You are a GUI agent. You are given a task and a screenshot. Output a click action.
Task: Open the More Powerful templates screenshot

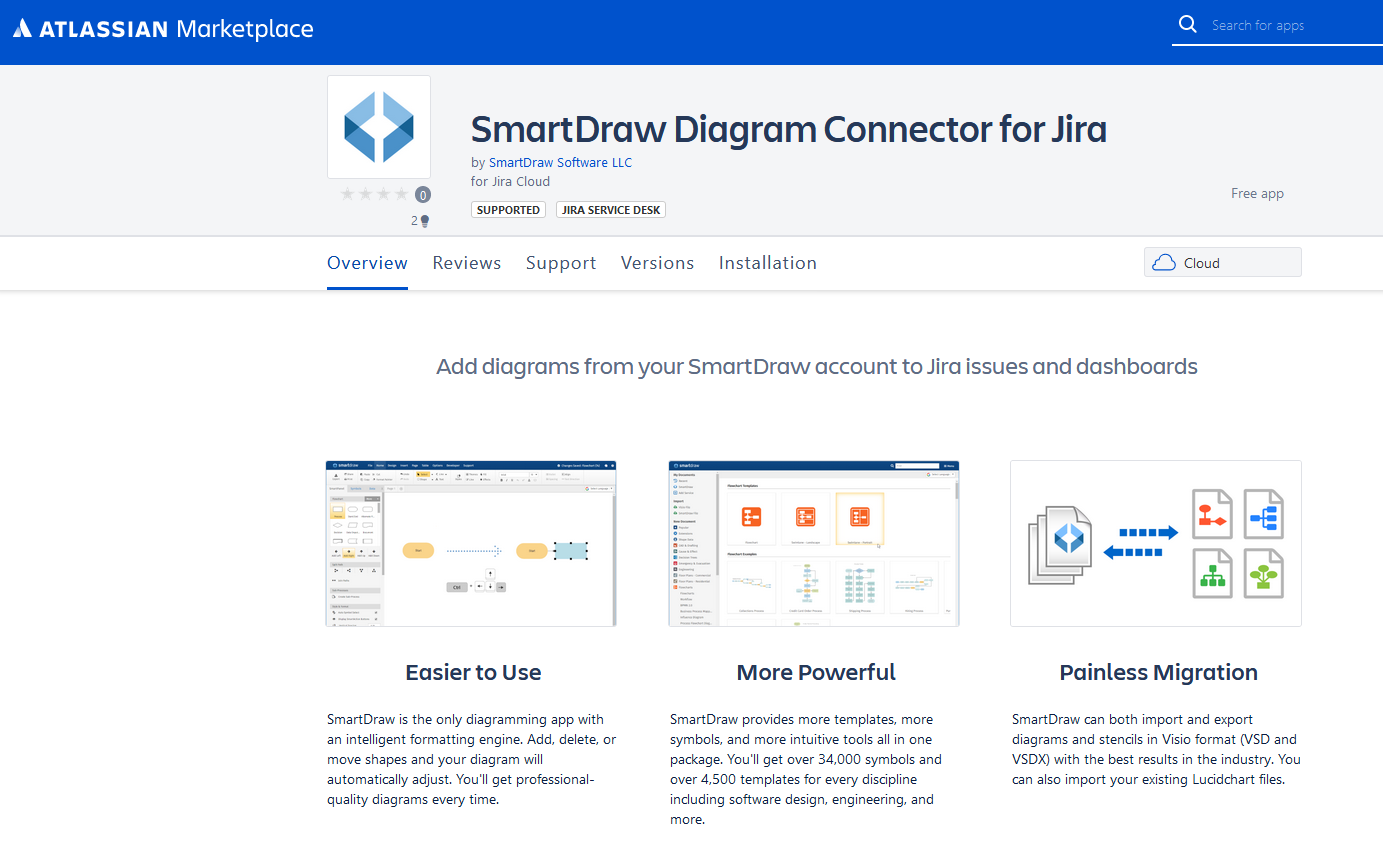coord(813,543)
